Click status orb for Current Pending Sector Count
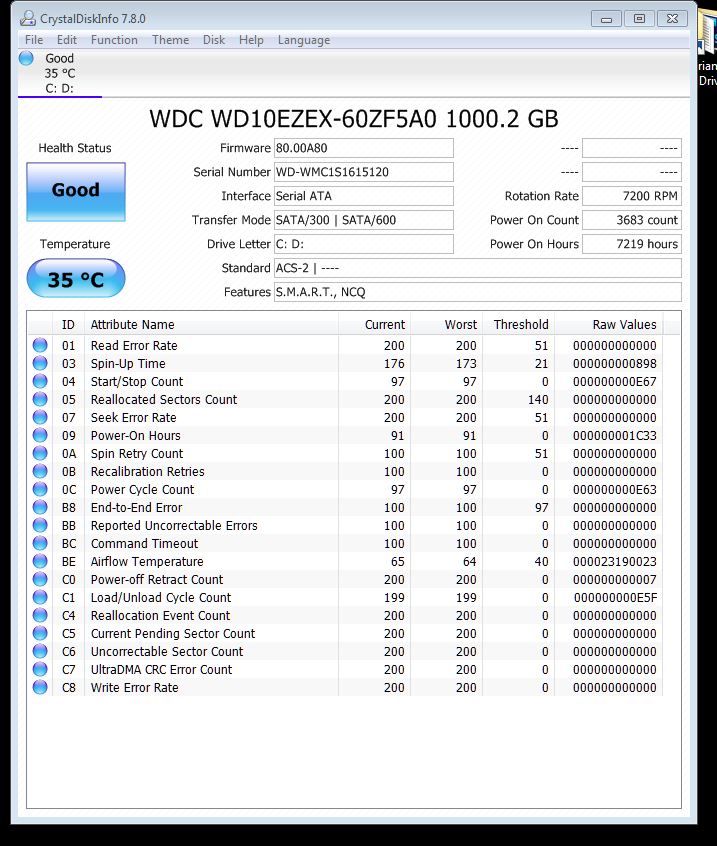 [x=40, y=633]
